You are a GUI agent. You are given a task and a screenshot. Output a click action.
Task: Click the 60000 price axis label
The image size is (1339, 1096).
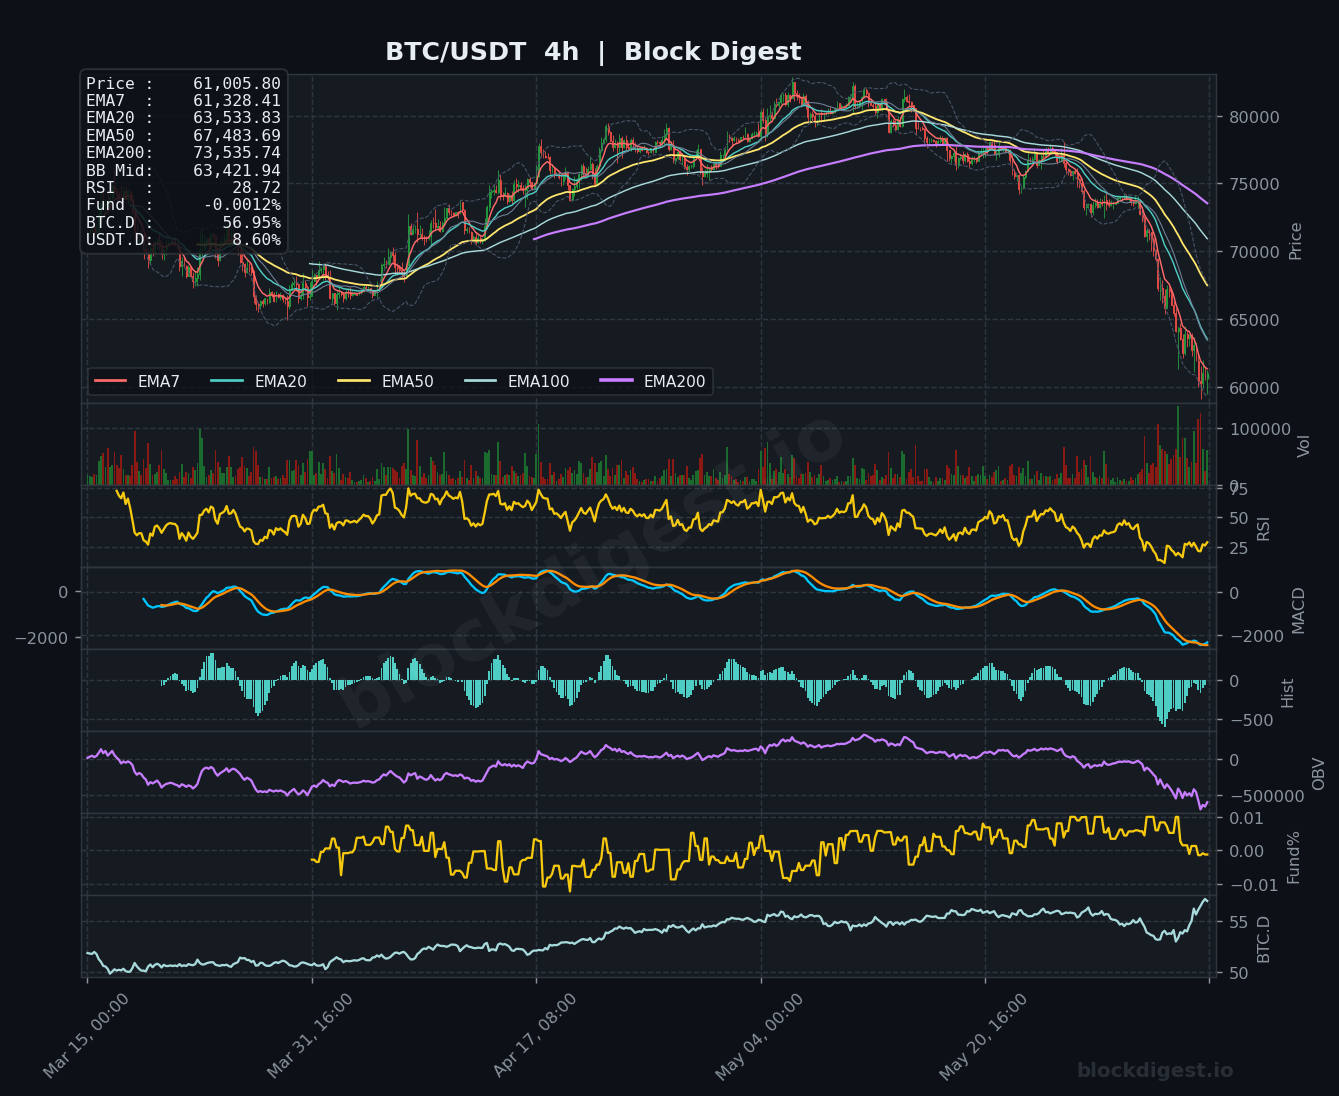1252,388
